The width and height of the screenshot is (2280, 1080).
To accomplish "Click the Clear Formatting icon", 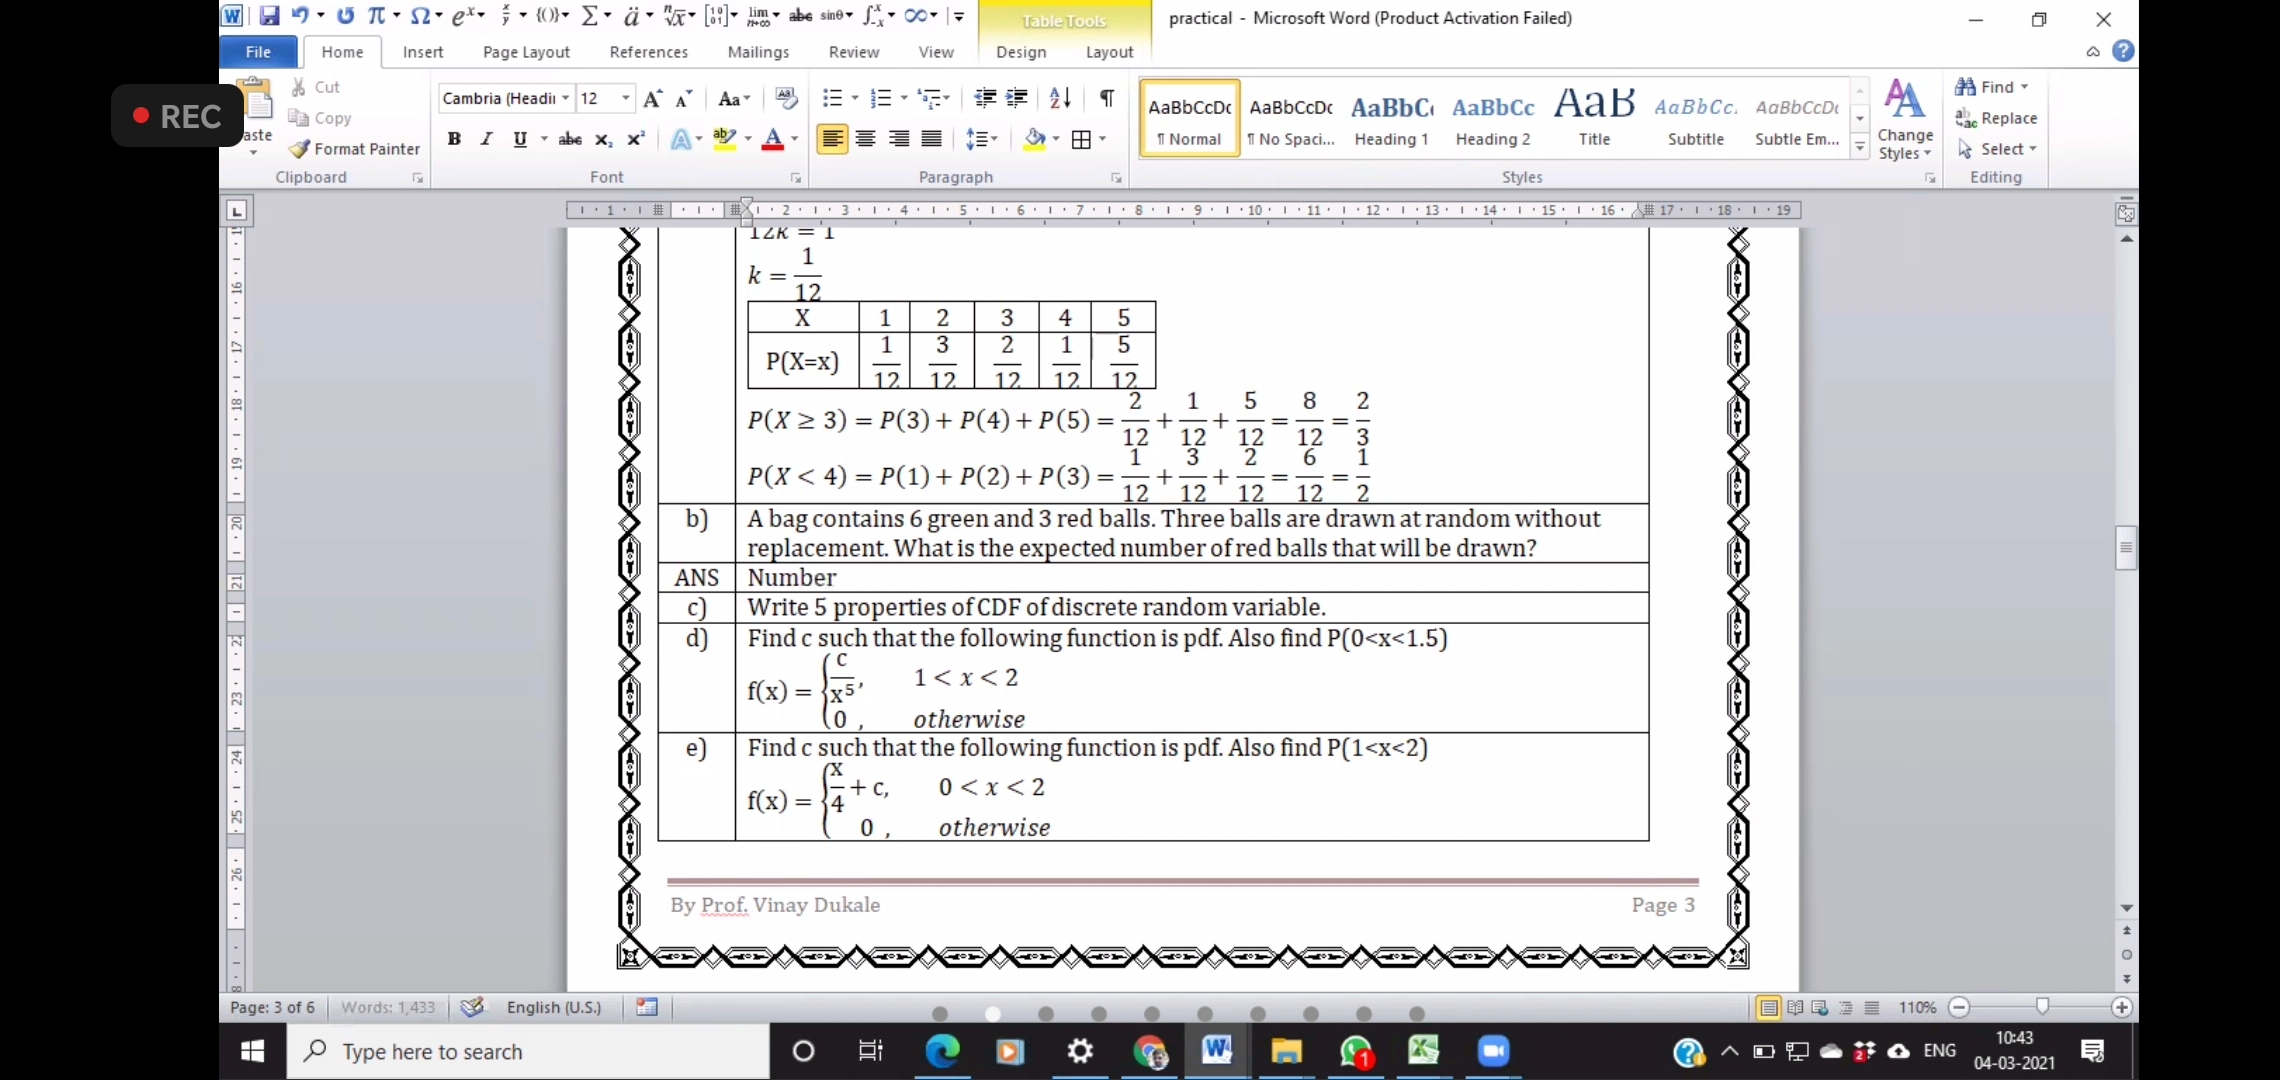I will (x=786, y=98).
